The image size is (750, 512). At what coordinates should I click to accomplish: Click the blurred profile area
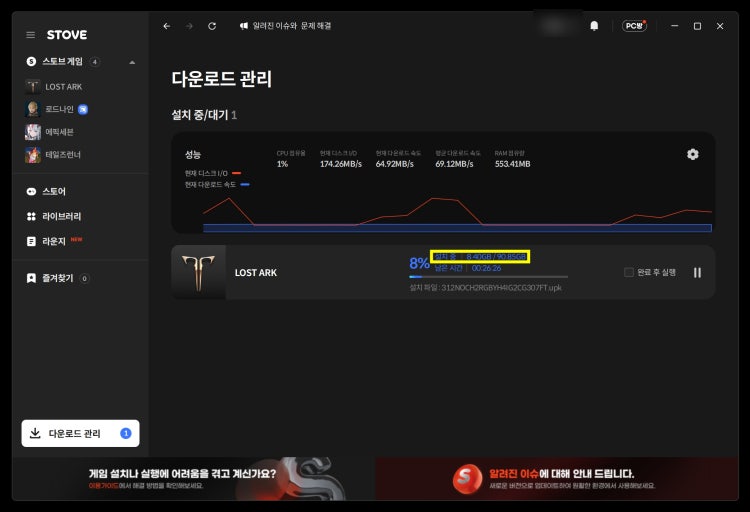coord(555,26)
